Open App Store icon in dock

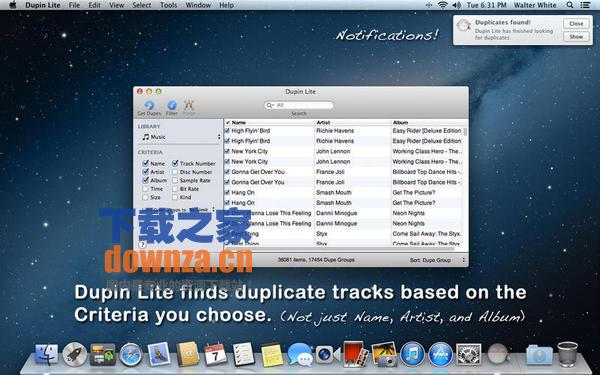point(440,354)
